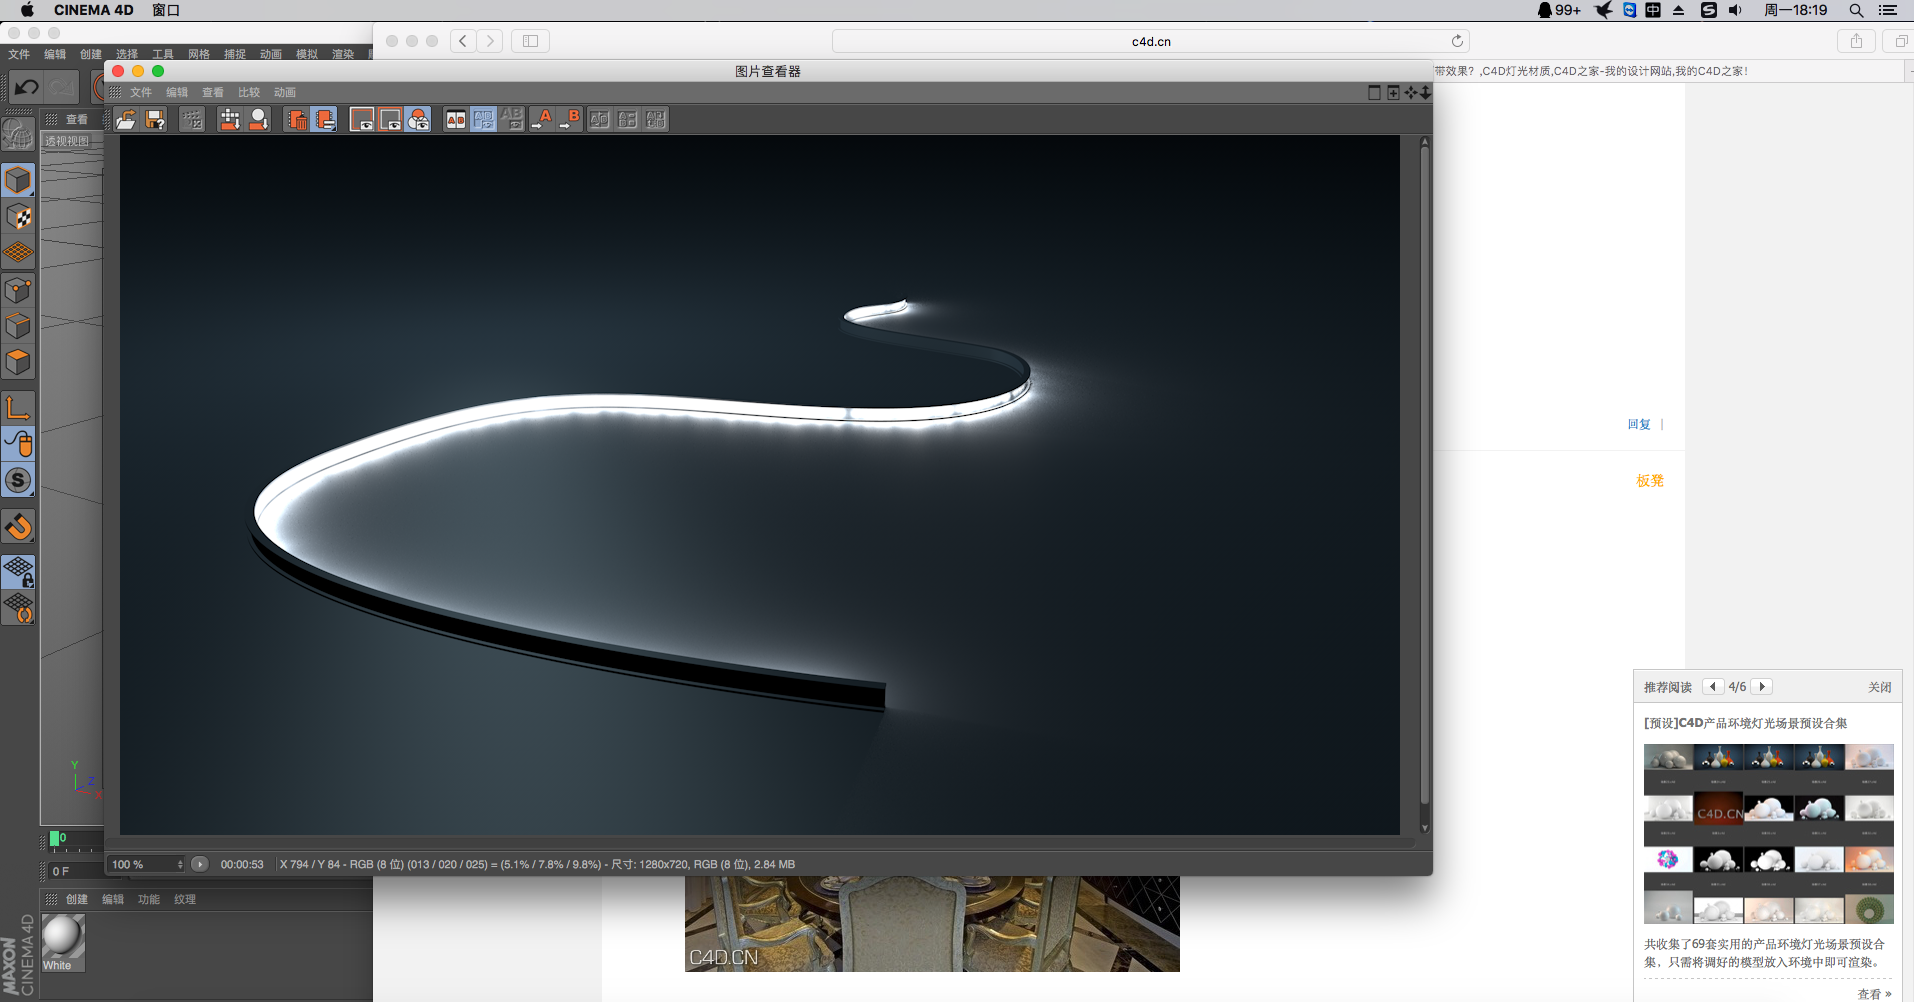Toggle the AB compare split view button
Image resolution: width=1914 pixels, height=1002 pixels.
[x=456, y=120]
